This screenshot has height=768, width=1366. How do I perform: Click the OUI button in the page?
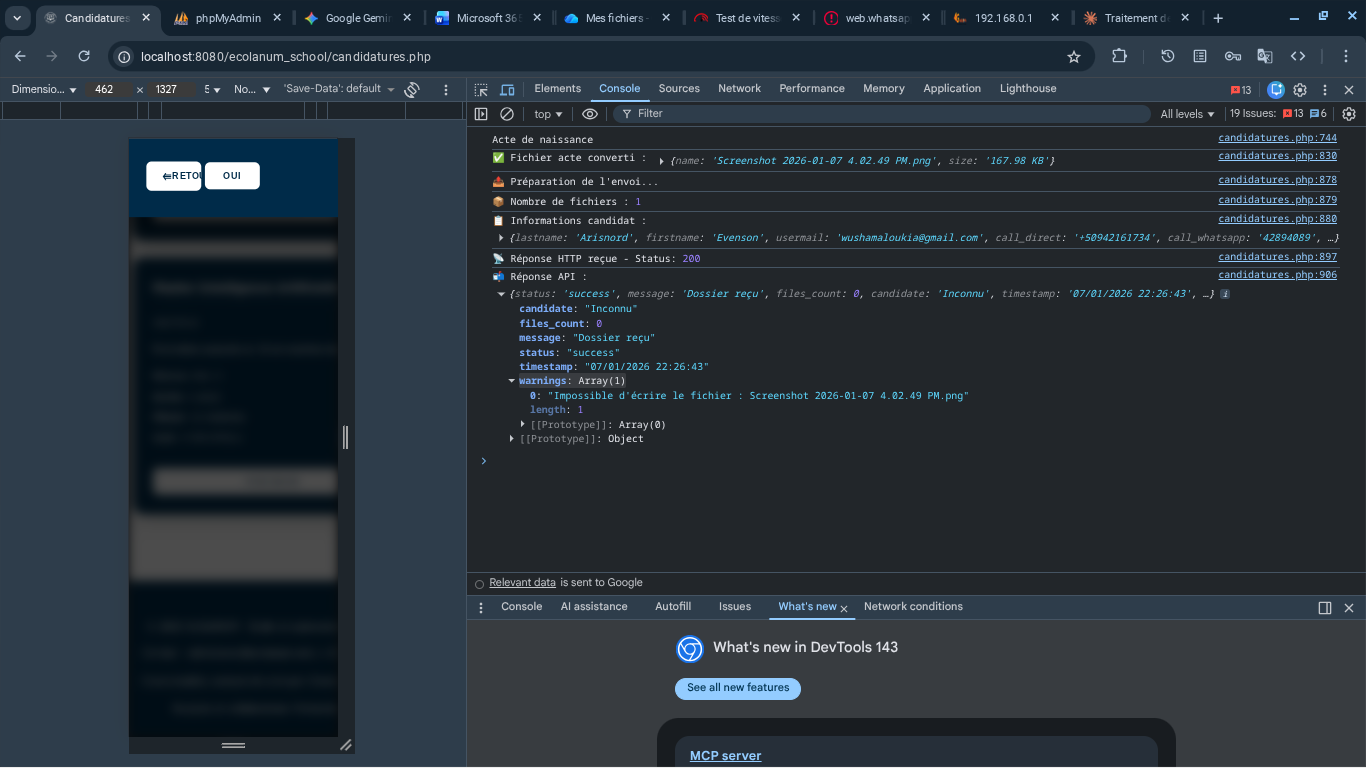click(232, 176)
